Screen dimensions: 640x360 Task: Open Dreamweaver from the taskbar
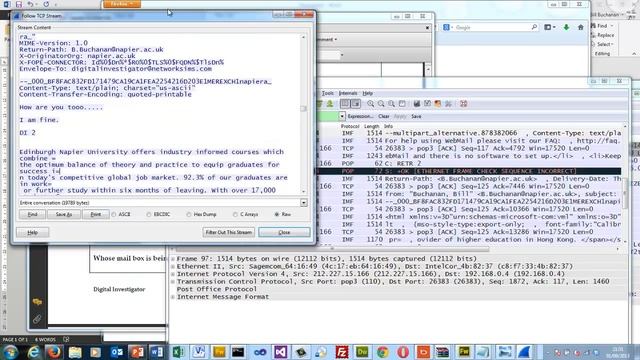coord(362,352)
